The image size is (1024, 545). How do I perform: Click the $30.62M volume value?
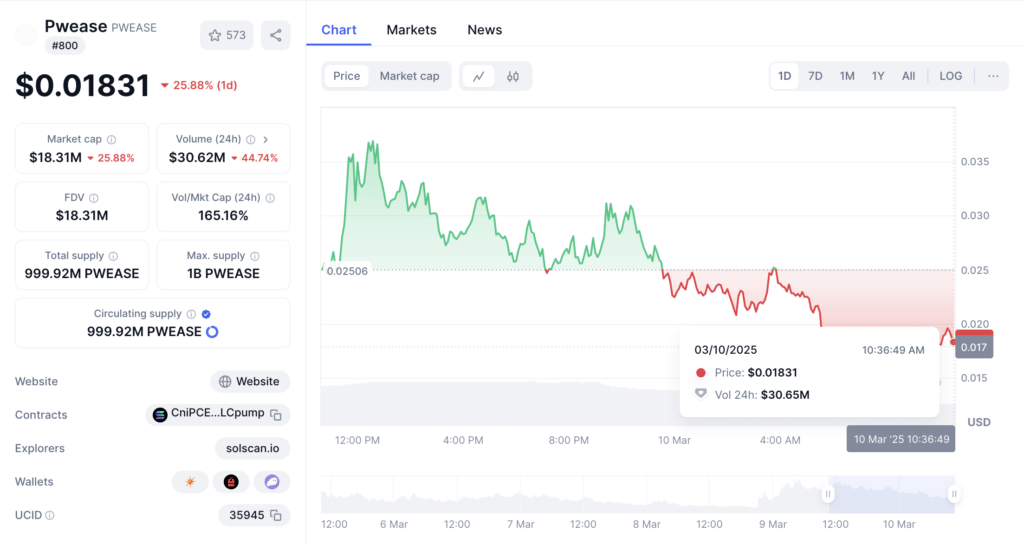(x=197, y=158)
